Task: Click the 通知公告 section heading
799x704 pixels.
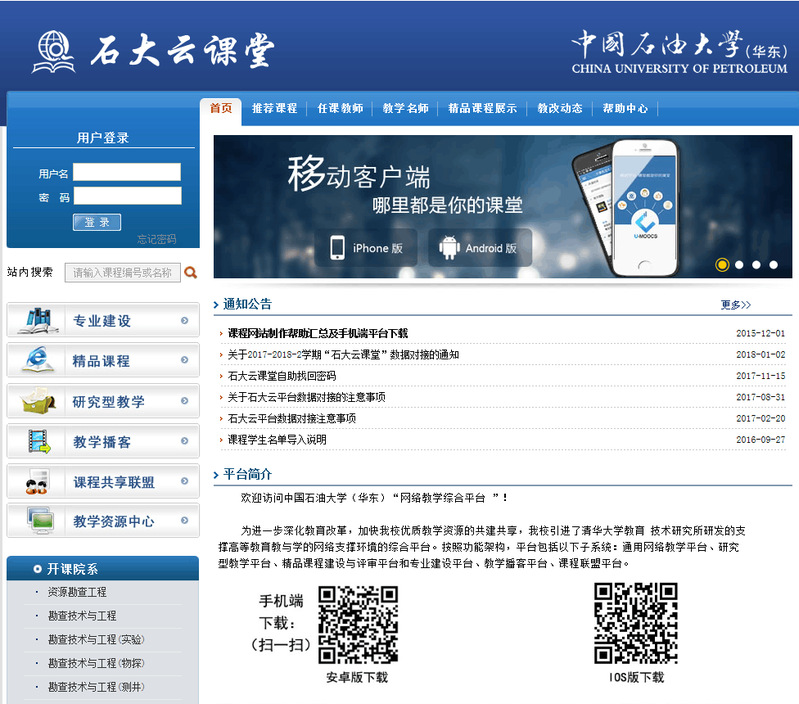Action: (247, 304)
